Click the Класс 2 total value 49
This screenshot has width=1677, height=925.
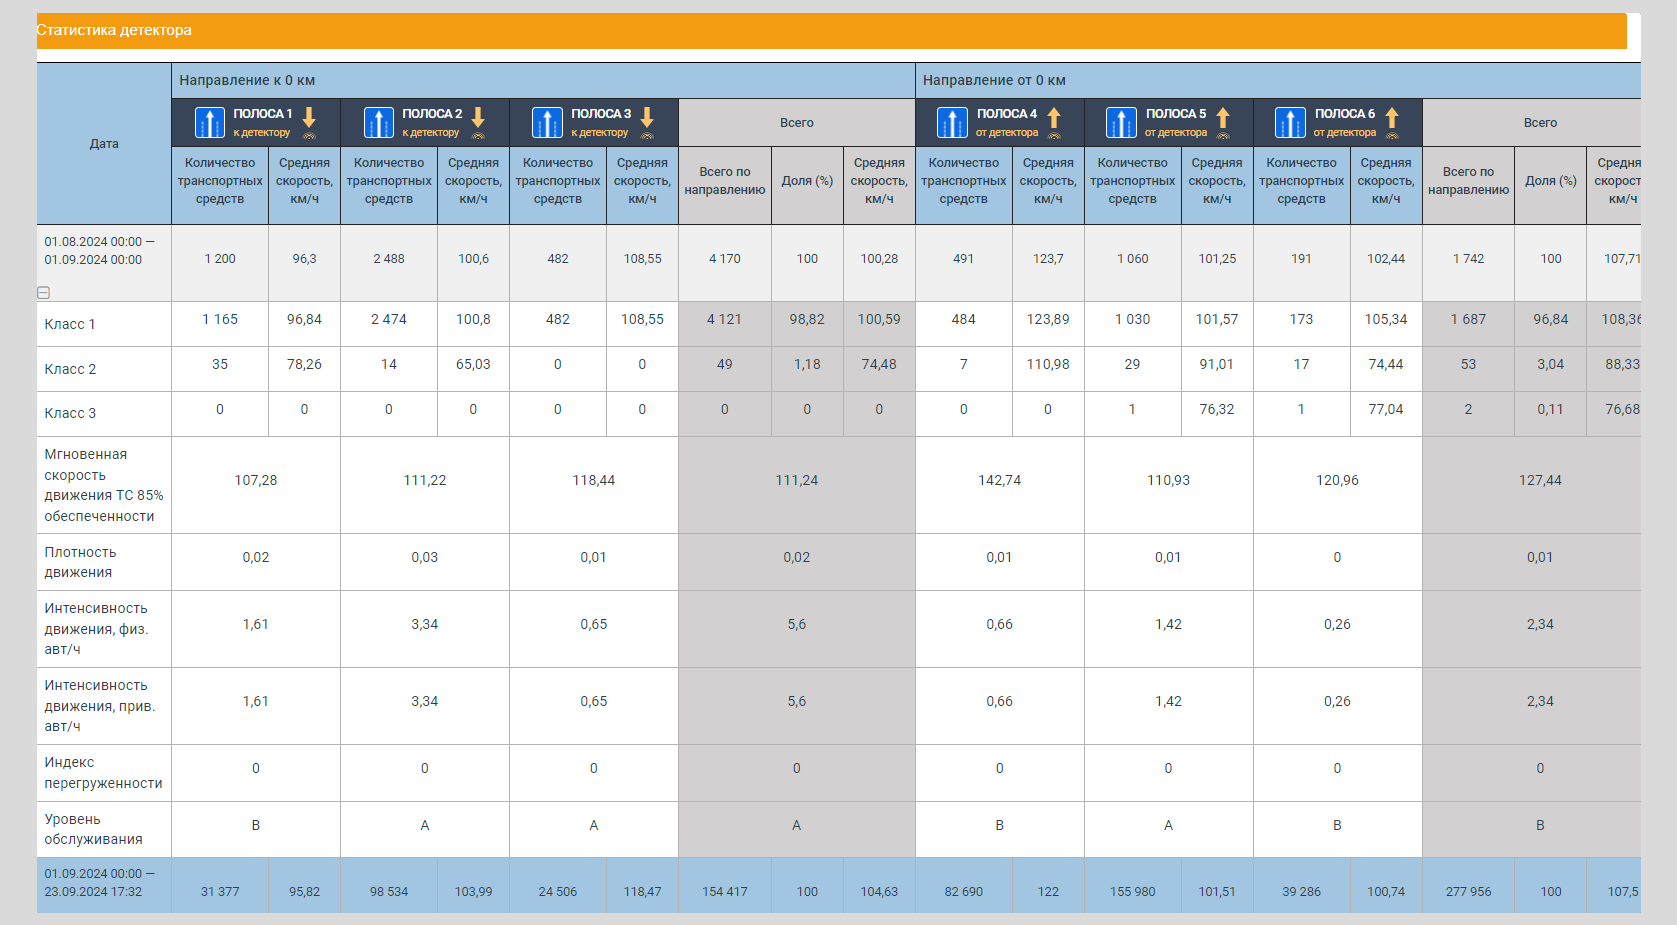(725, 364)
